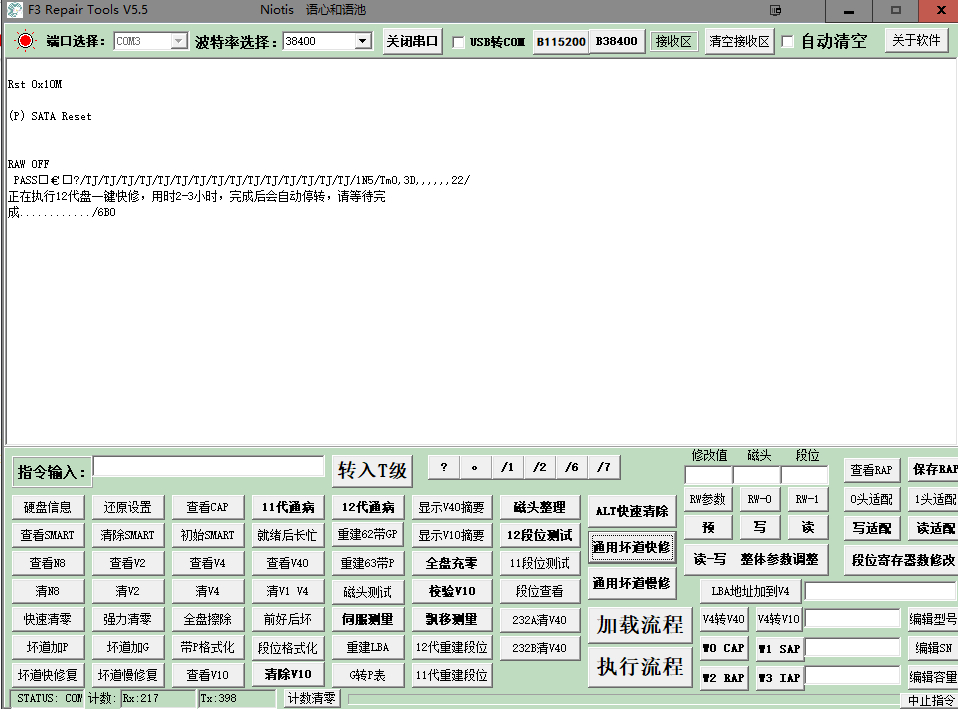Click the title bar extra window icon
958x709 pixels.
tap(775, 10)
